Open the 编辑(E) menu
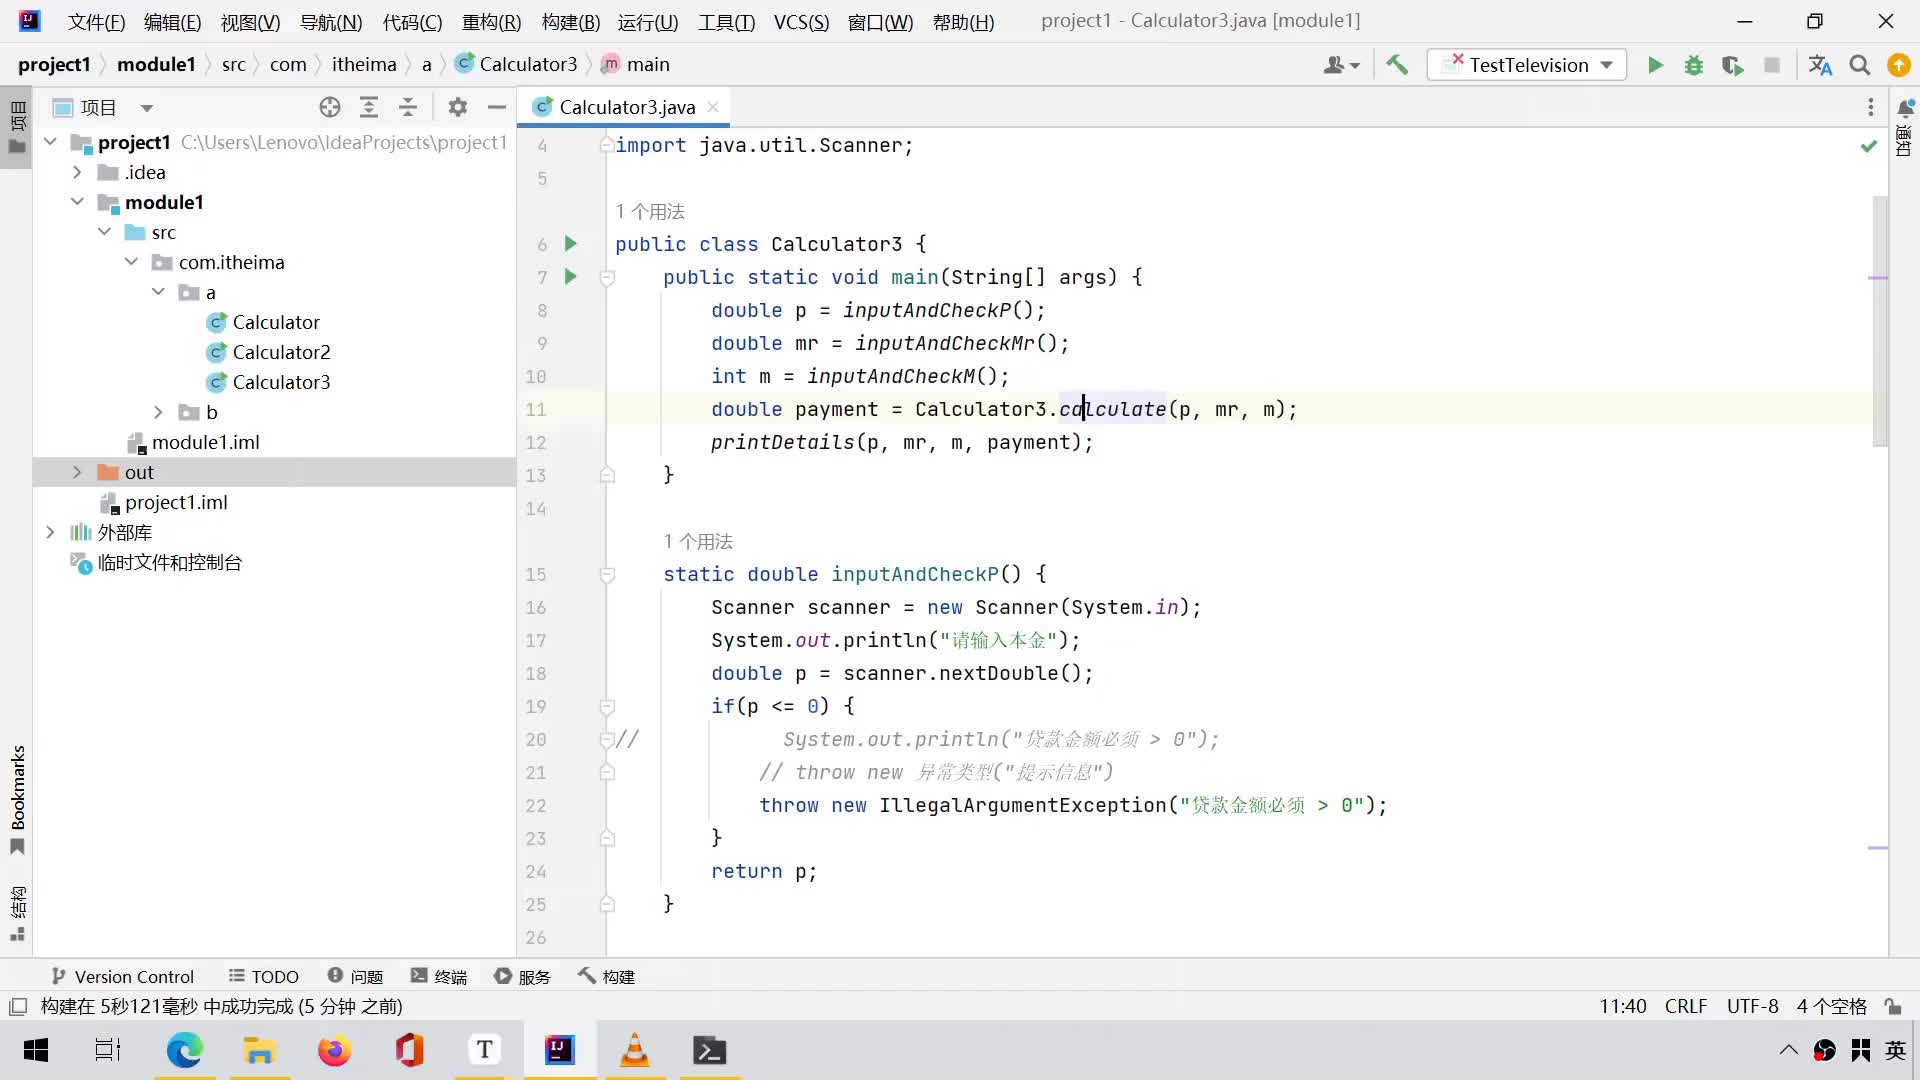Viewport: 1920px width, 1080px height. 172,22
